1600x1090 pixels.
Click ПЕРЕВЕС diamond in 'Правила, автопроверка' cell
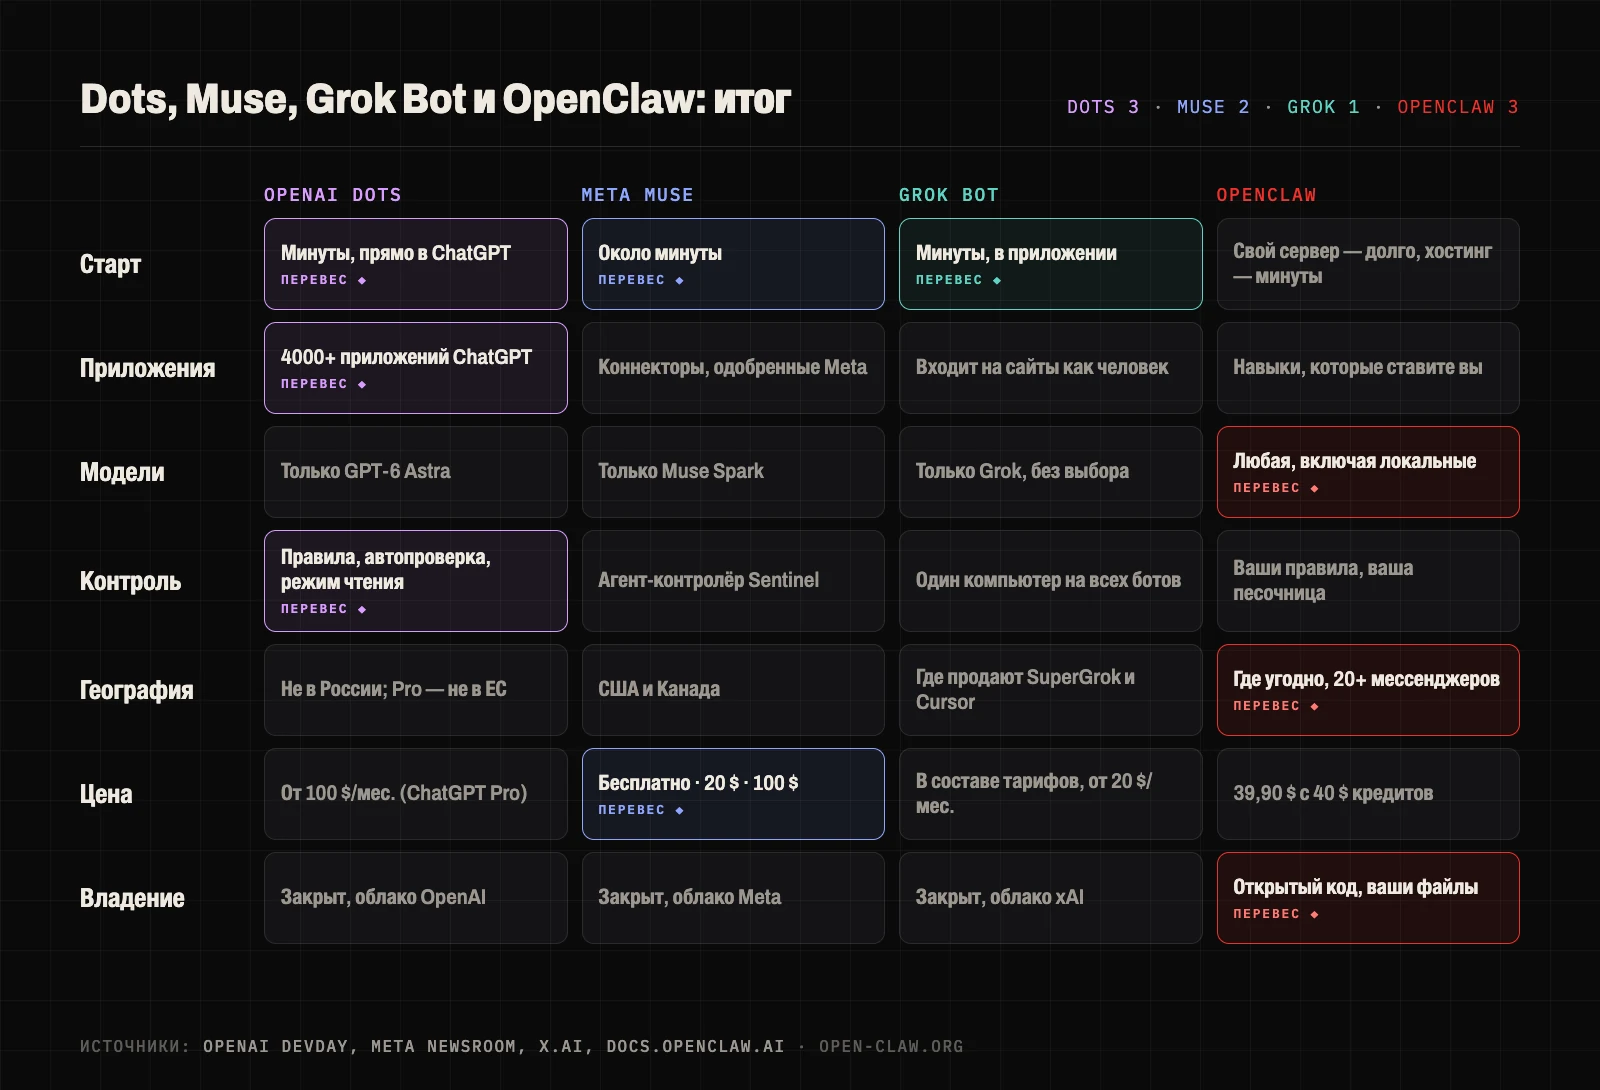(x=362, y=610)
